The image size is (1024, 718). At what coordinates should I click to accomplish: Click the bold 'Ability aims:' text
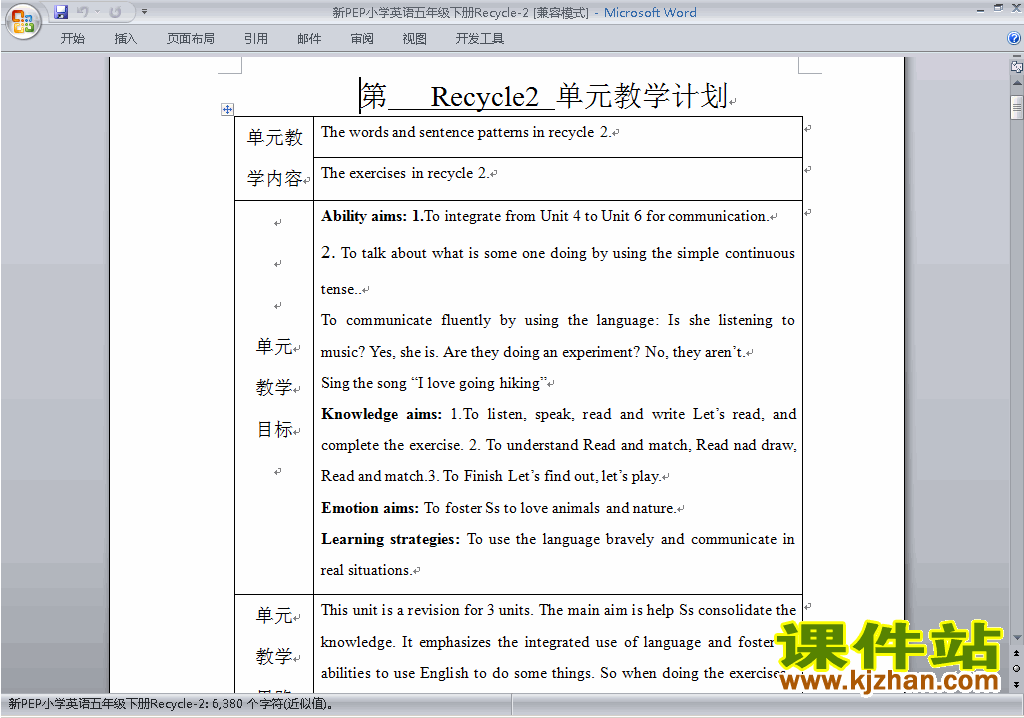point(364,216)
